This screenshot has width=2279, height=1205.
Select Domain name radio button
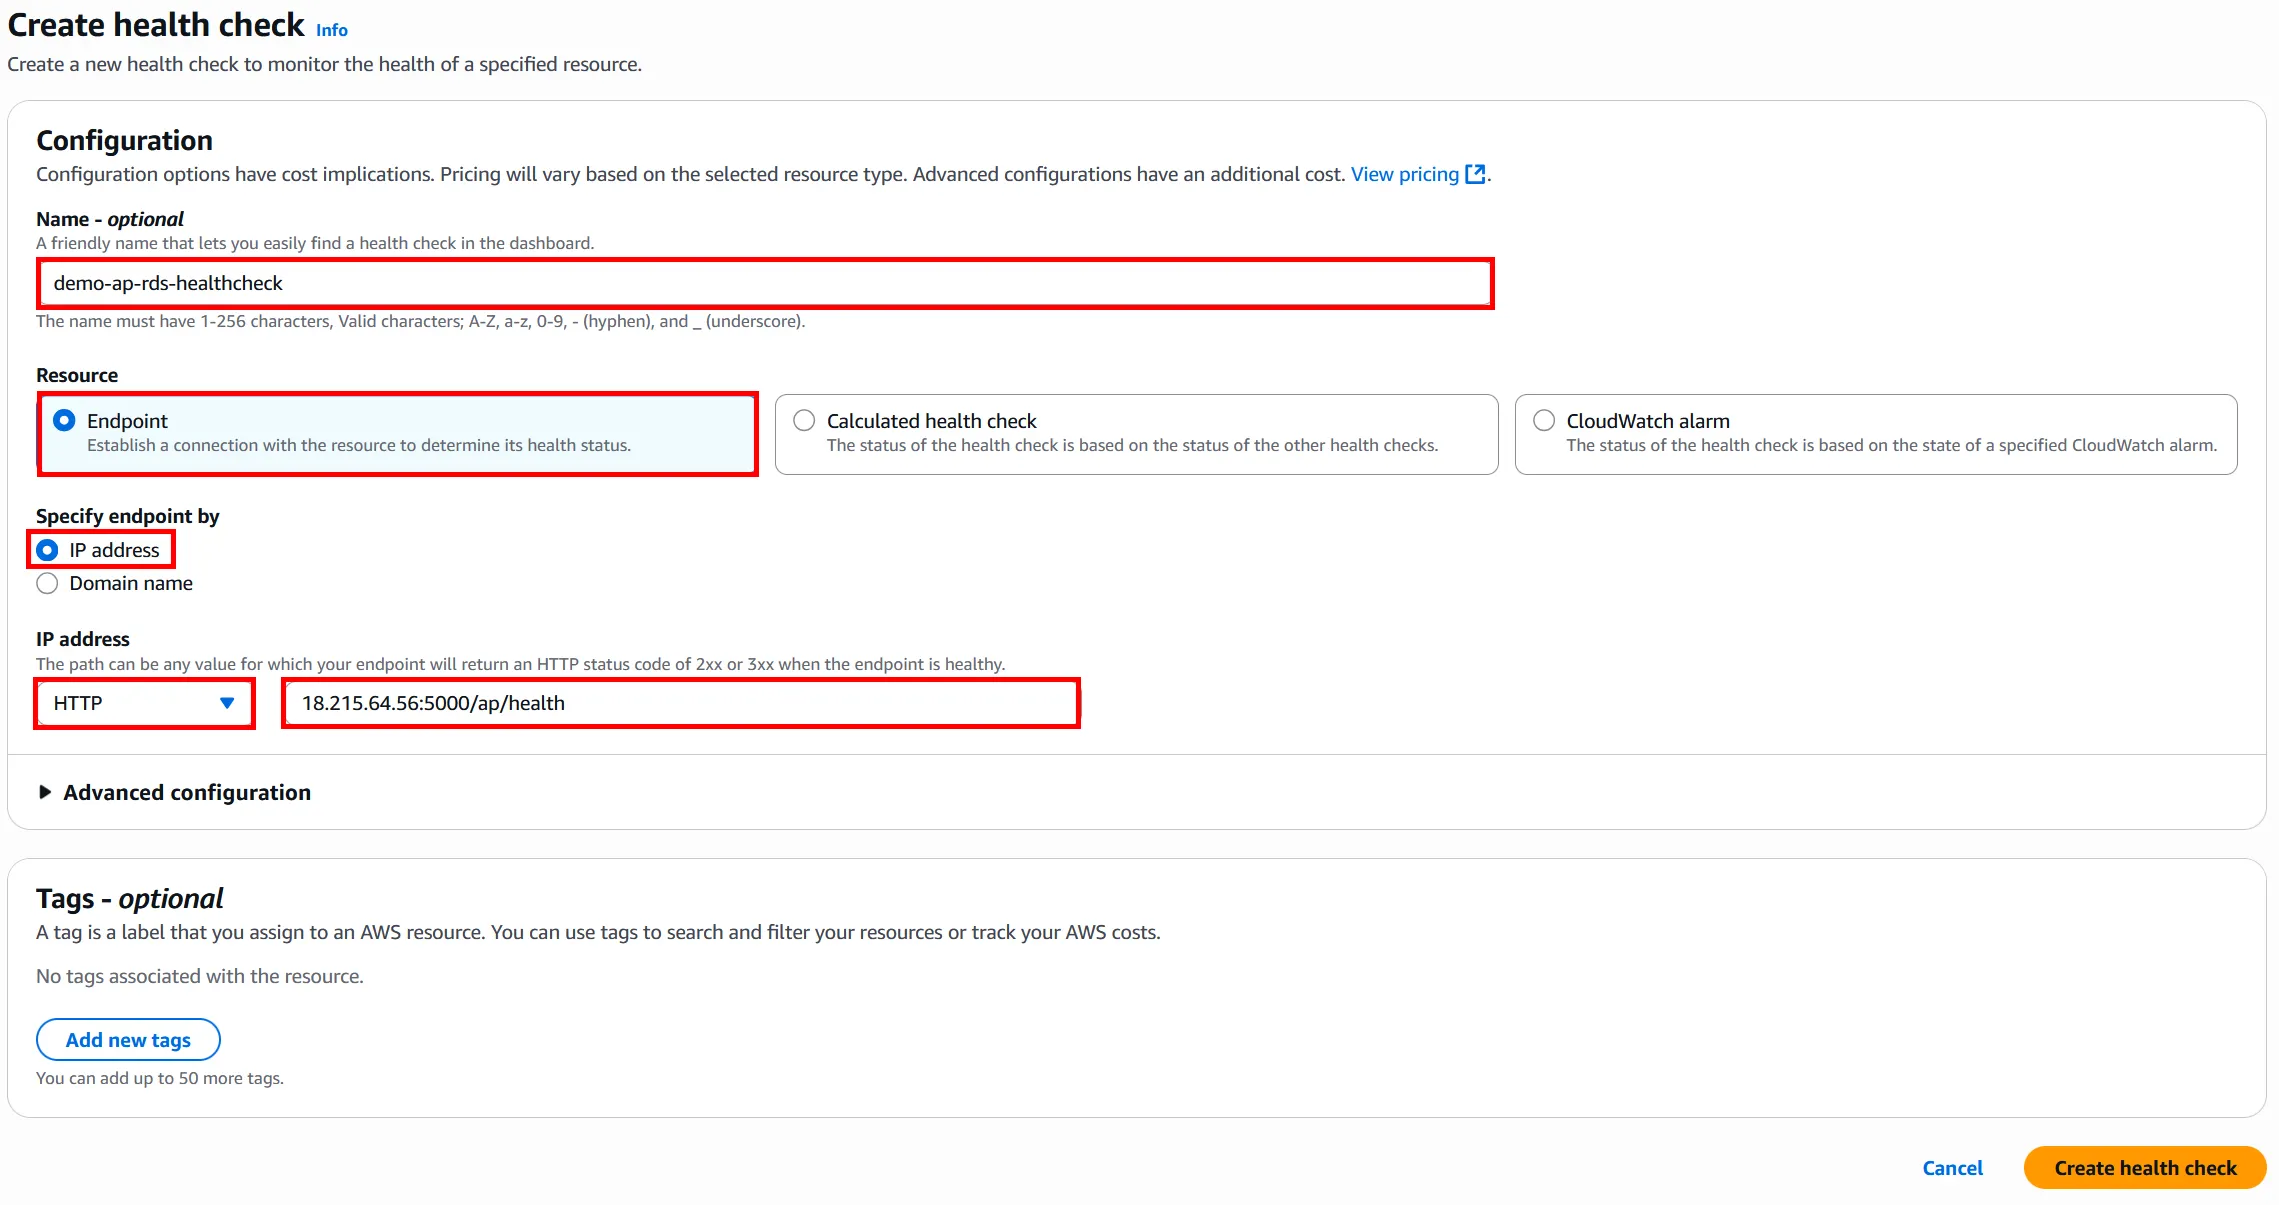(47, 583)
